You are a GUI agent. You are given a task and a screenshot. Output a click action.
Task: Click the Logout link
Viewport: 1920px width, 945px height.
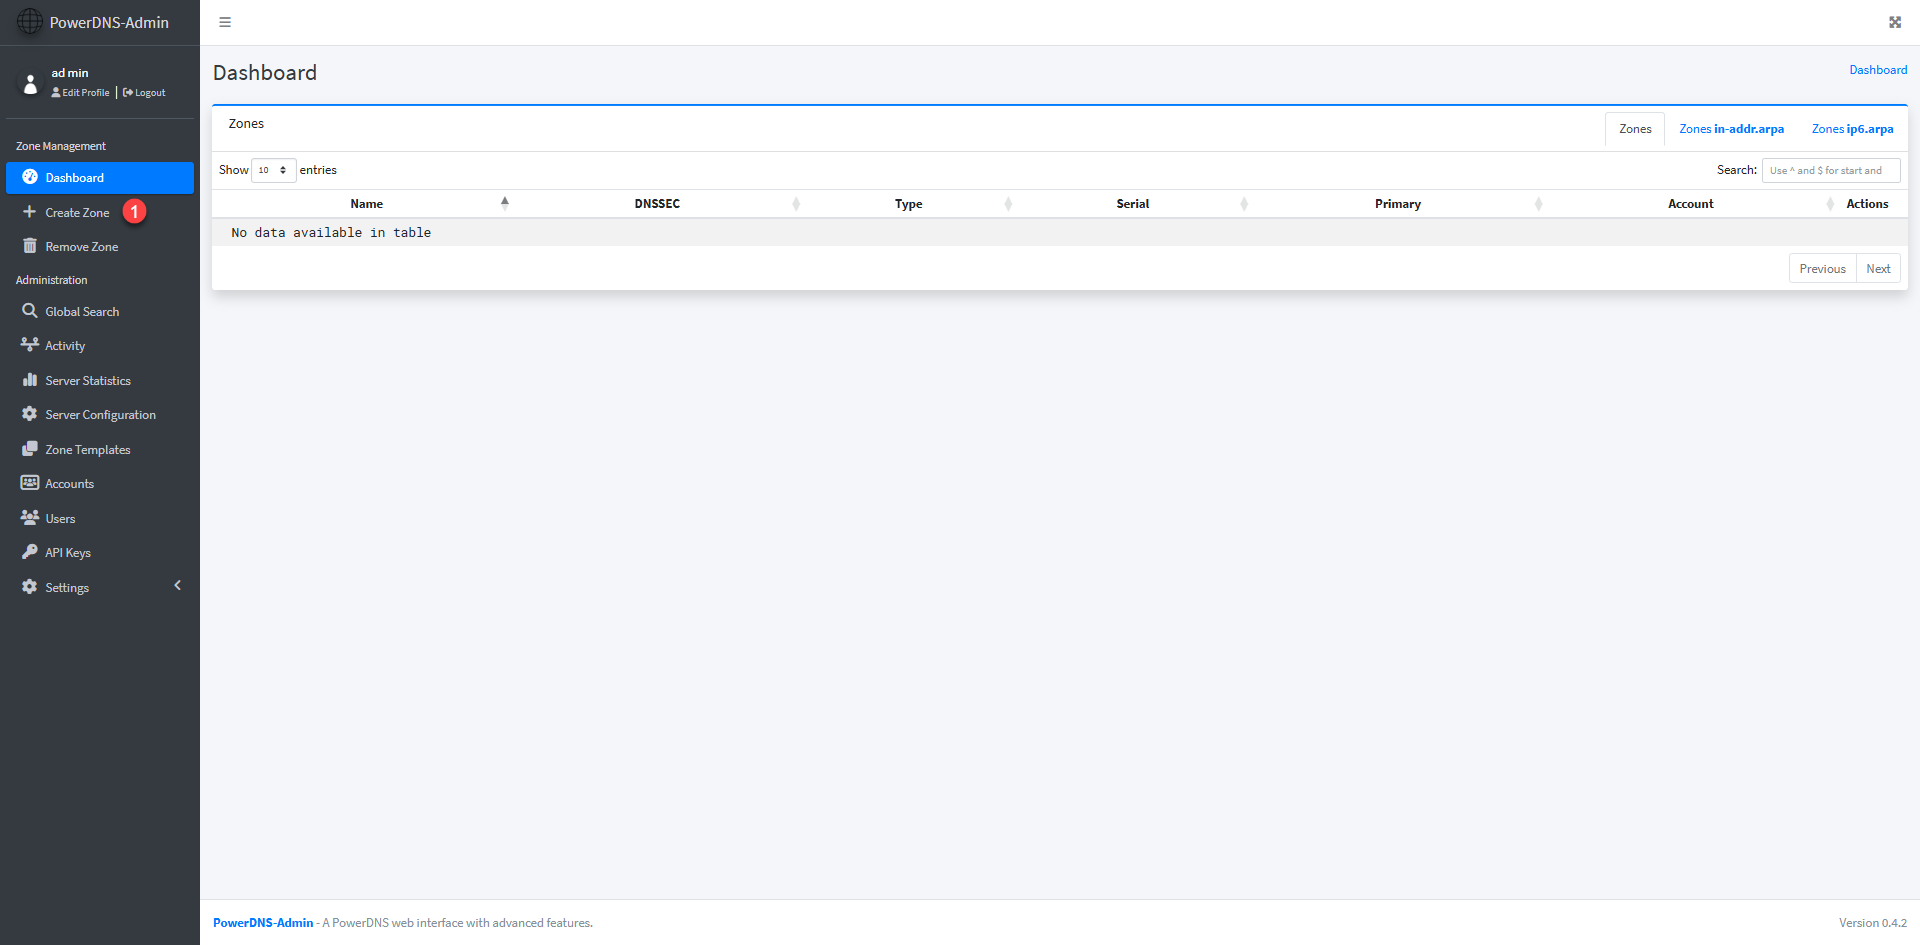click(x=146, y=93)
